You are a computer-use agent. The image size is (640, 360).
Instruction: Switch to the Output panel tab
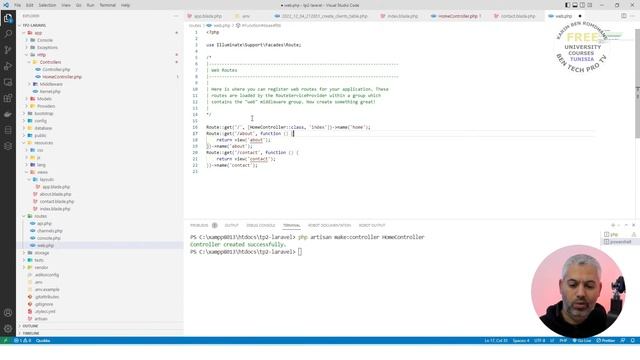pos(231,225)
